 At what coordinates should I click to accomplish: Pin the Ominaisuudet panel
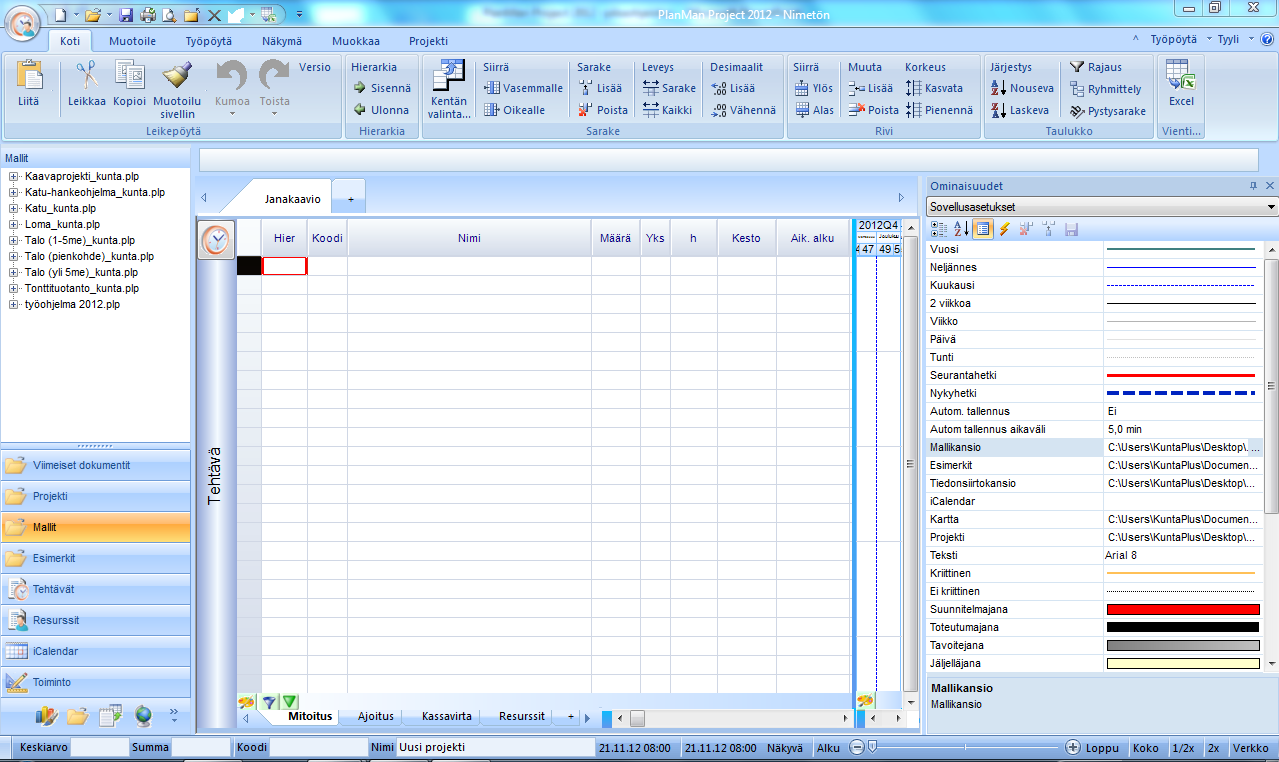1254,186
